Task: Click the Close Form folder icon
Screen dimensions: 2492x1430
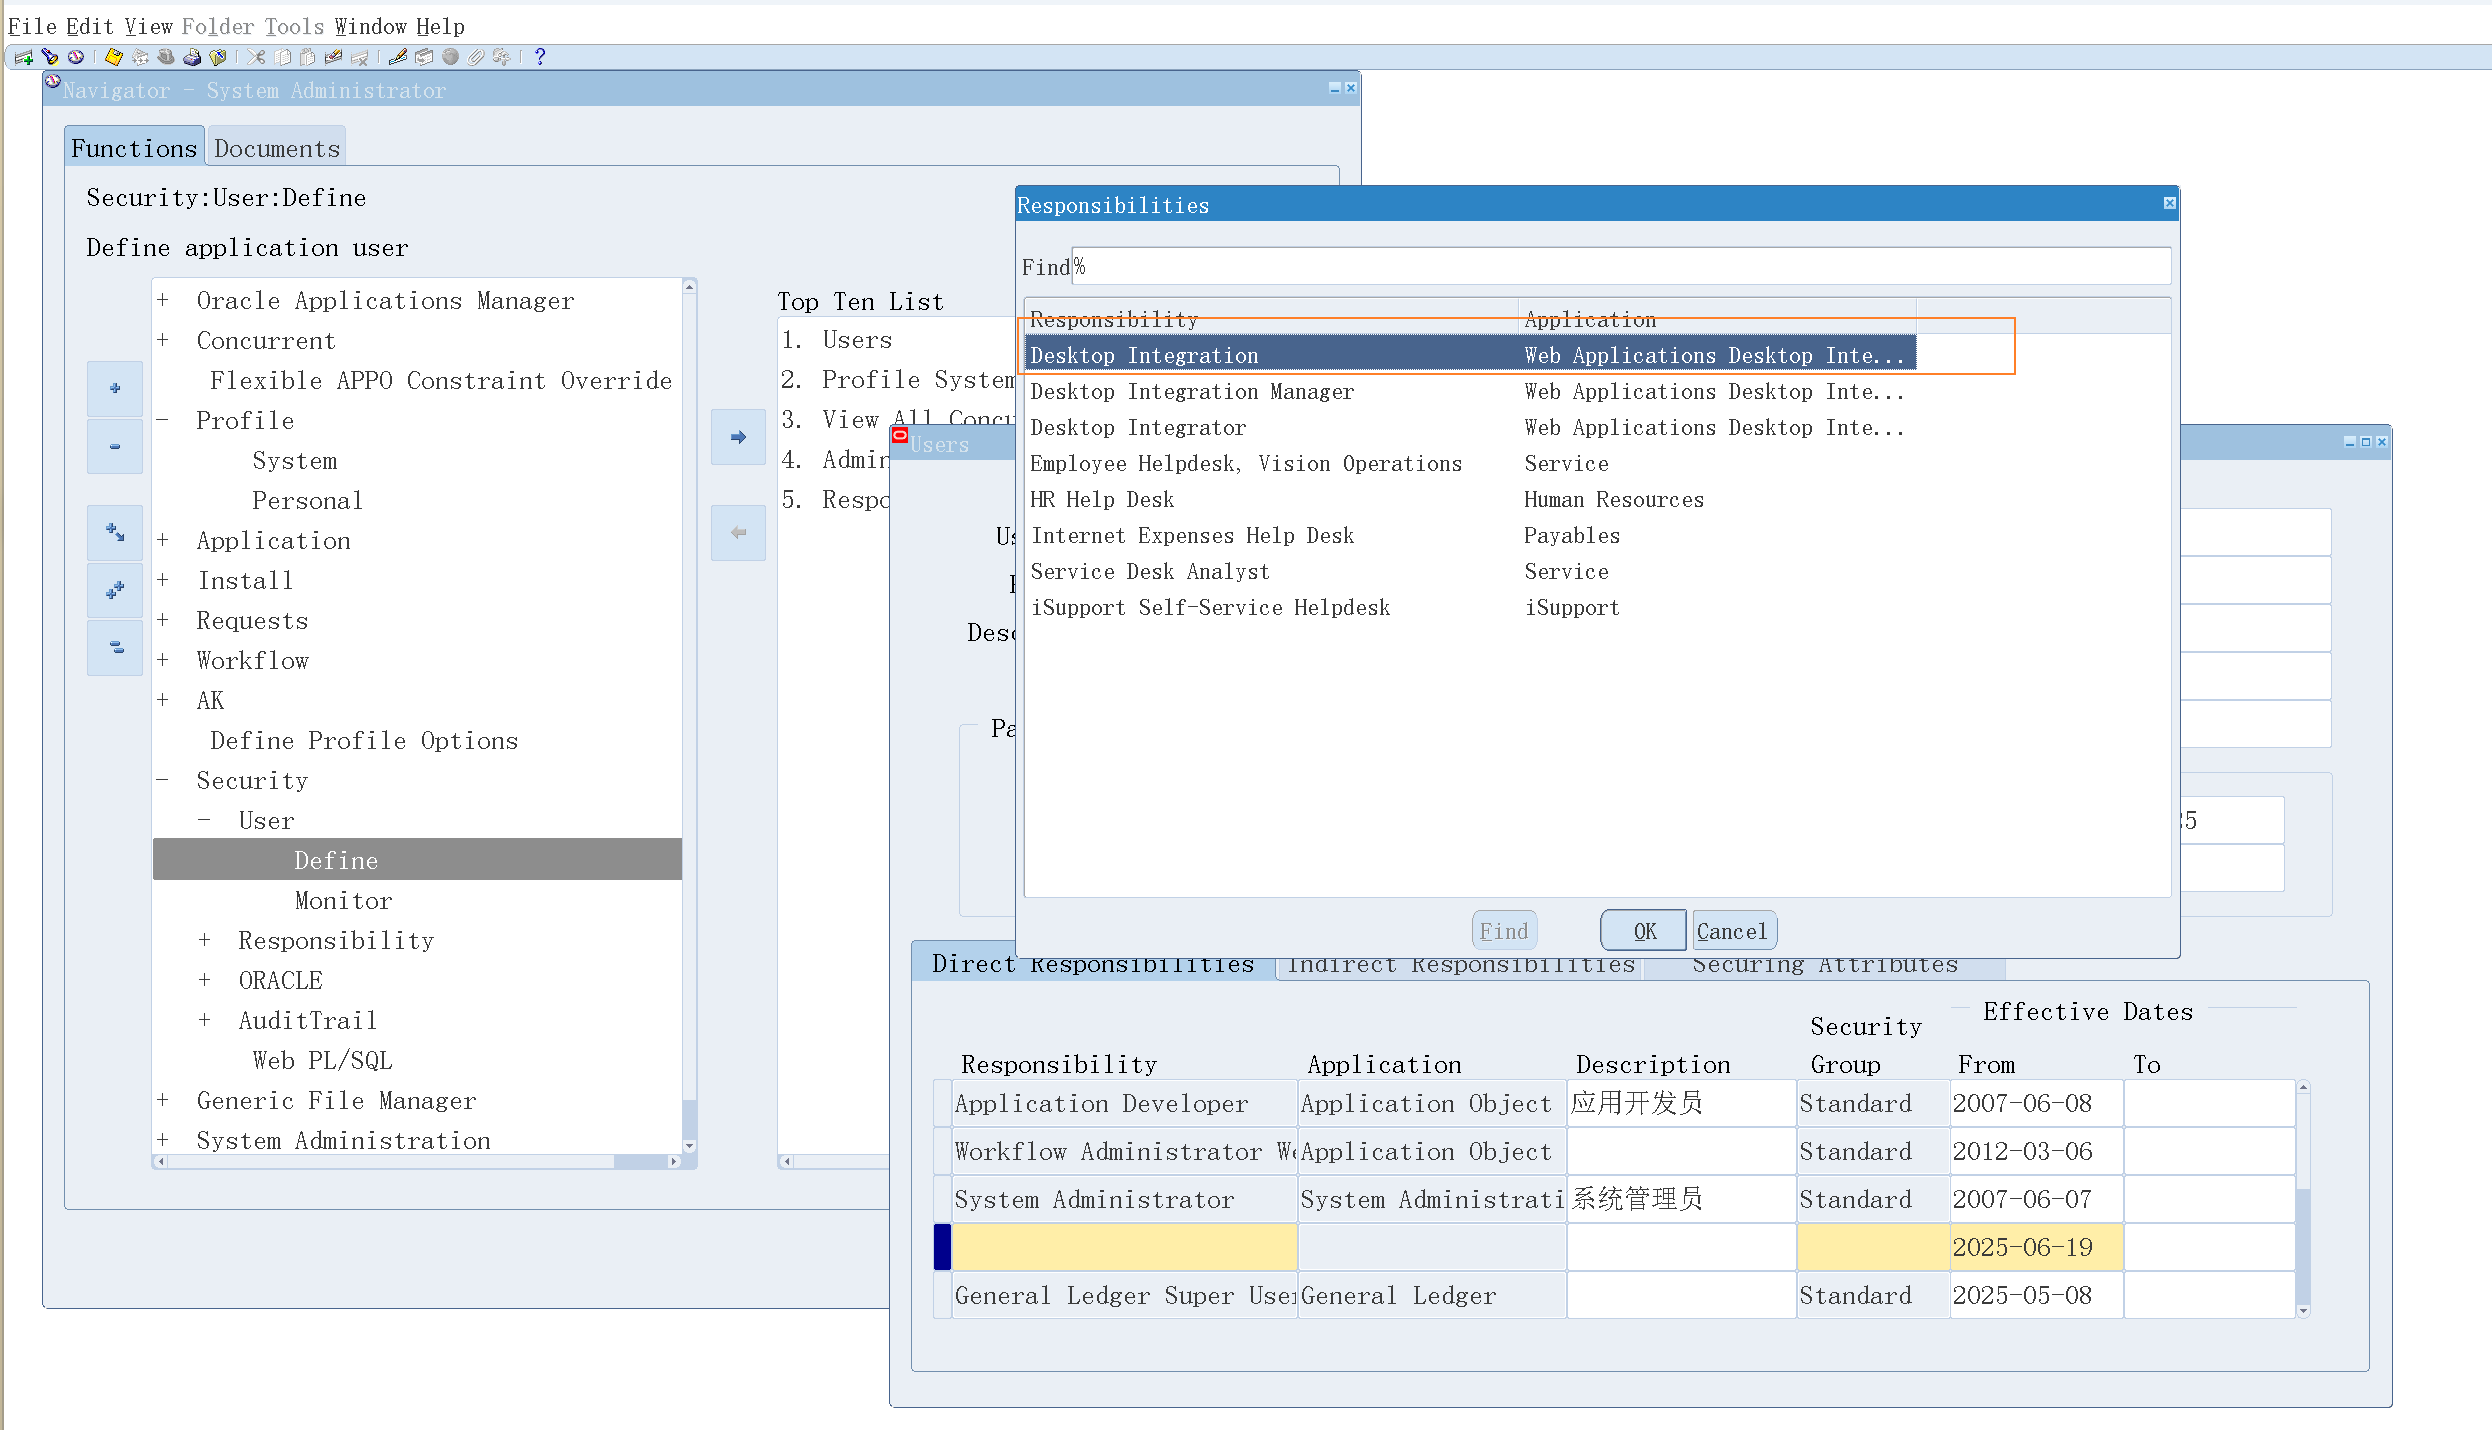Action: [218, 57]
